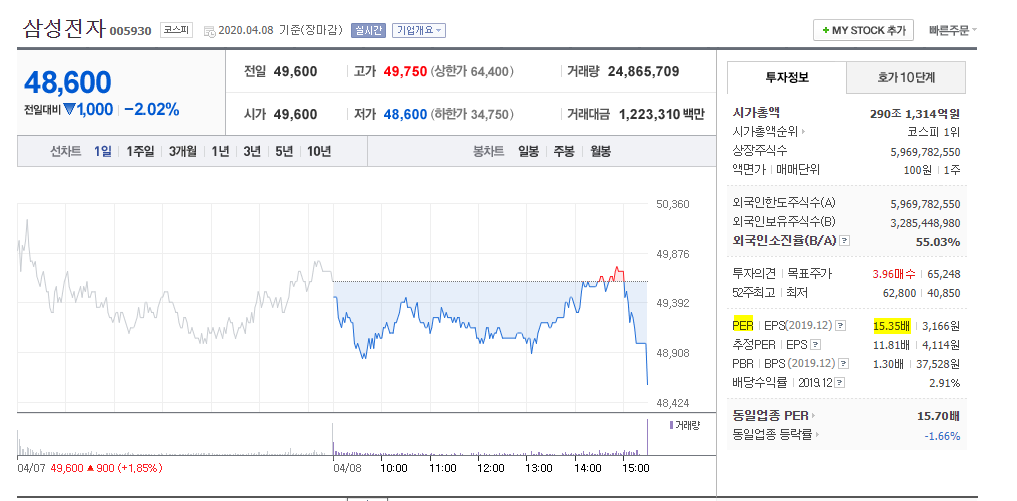Click 하한가 34,750 limit text
Image resolution: width=1017 pixels, height=501 pixels.
point(472,114)
